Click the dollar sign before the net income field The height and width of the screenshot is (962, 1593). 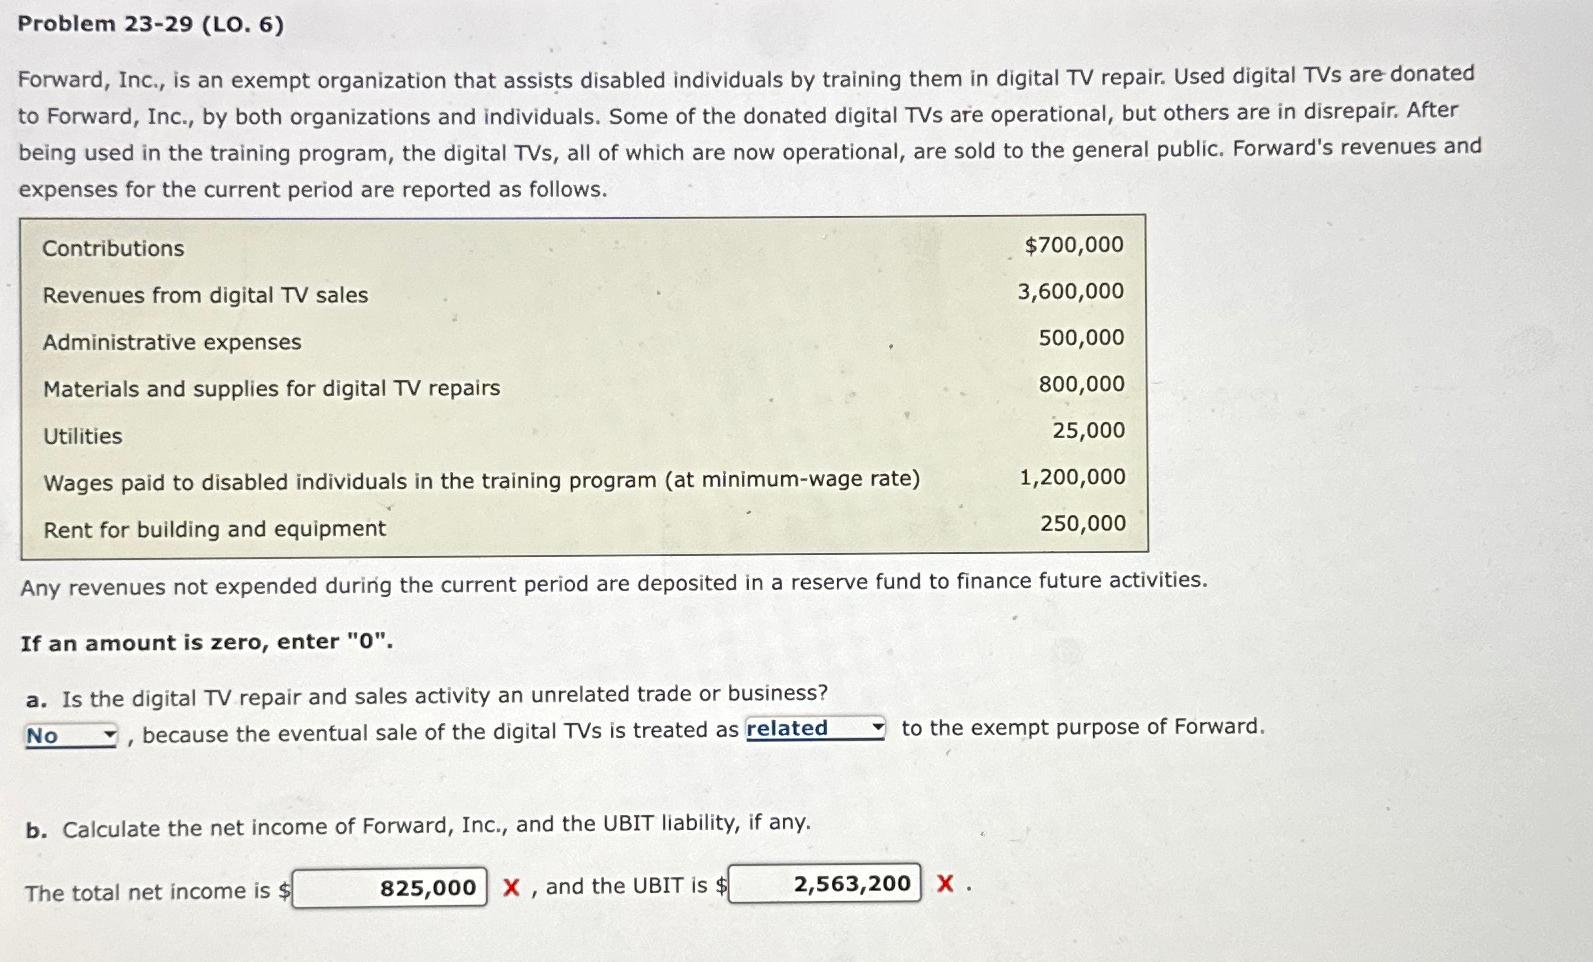tap(285, 888)
